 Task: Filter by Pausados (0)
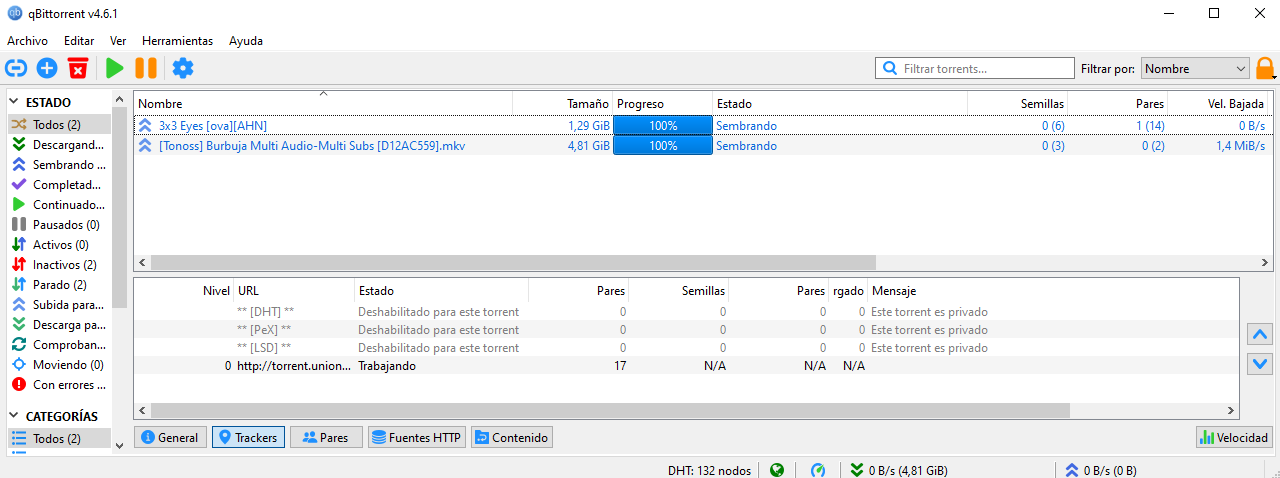click(60, 225)
